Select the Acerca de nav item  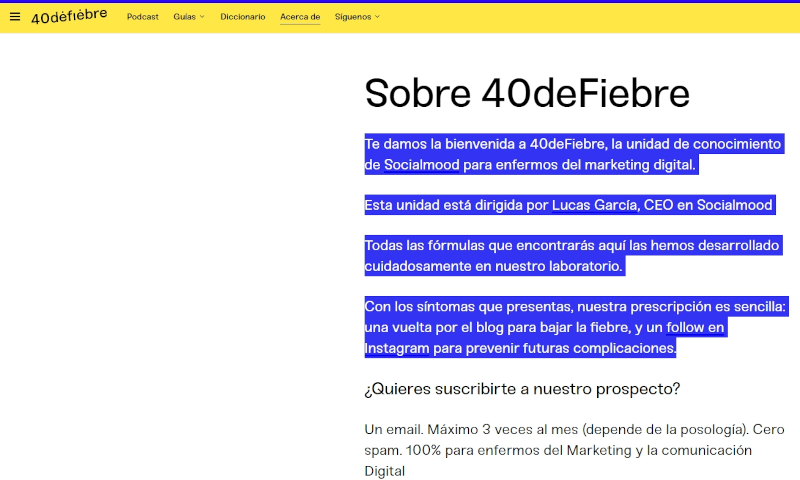[300, 17]
